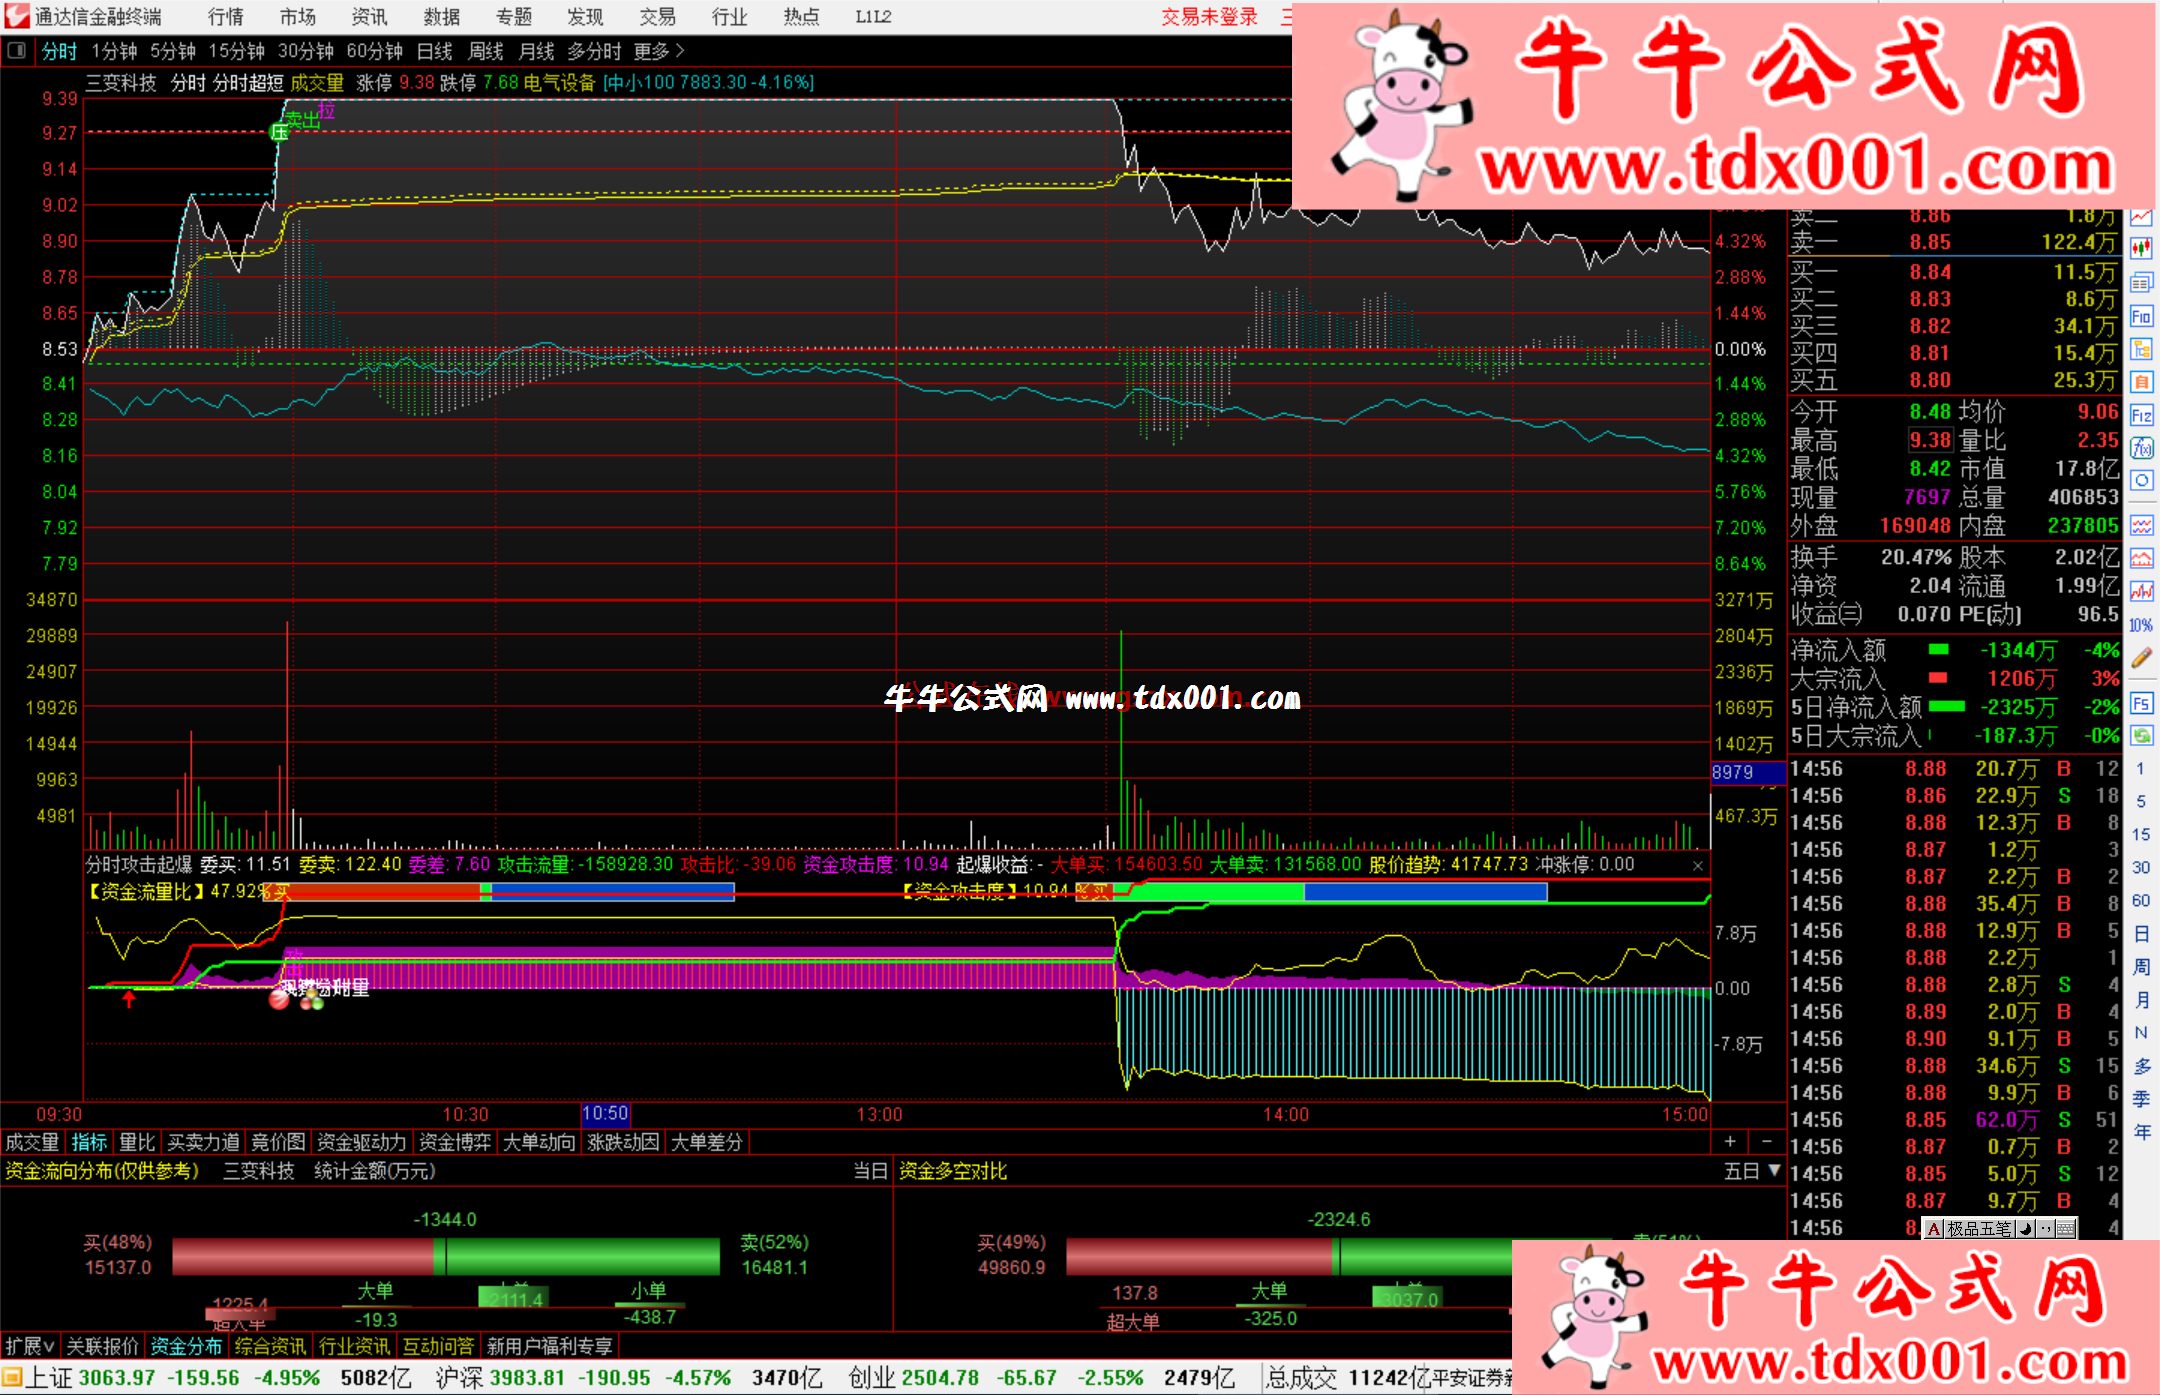Click the area chart sidebar icon

click(2141, 558)
